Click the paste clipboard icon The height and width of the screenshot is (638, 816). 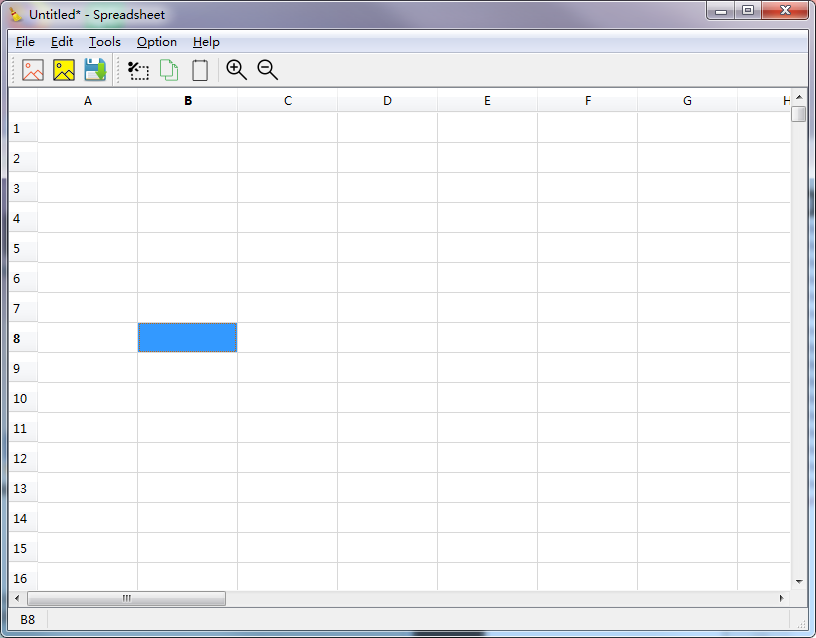200,70
